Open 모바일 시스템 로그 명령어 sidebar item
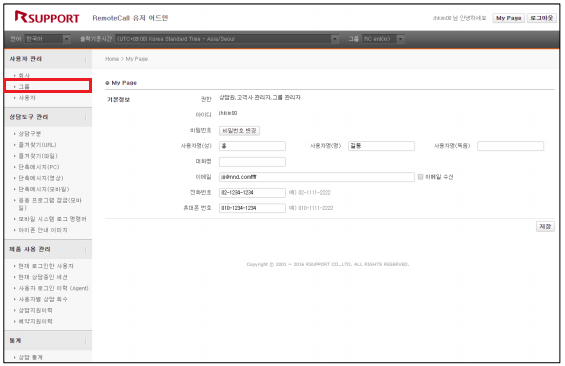This screenshot has height=366, width=565. (53, 219)
